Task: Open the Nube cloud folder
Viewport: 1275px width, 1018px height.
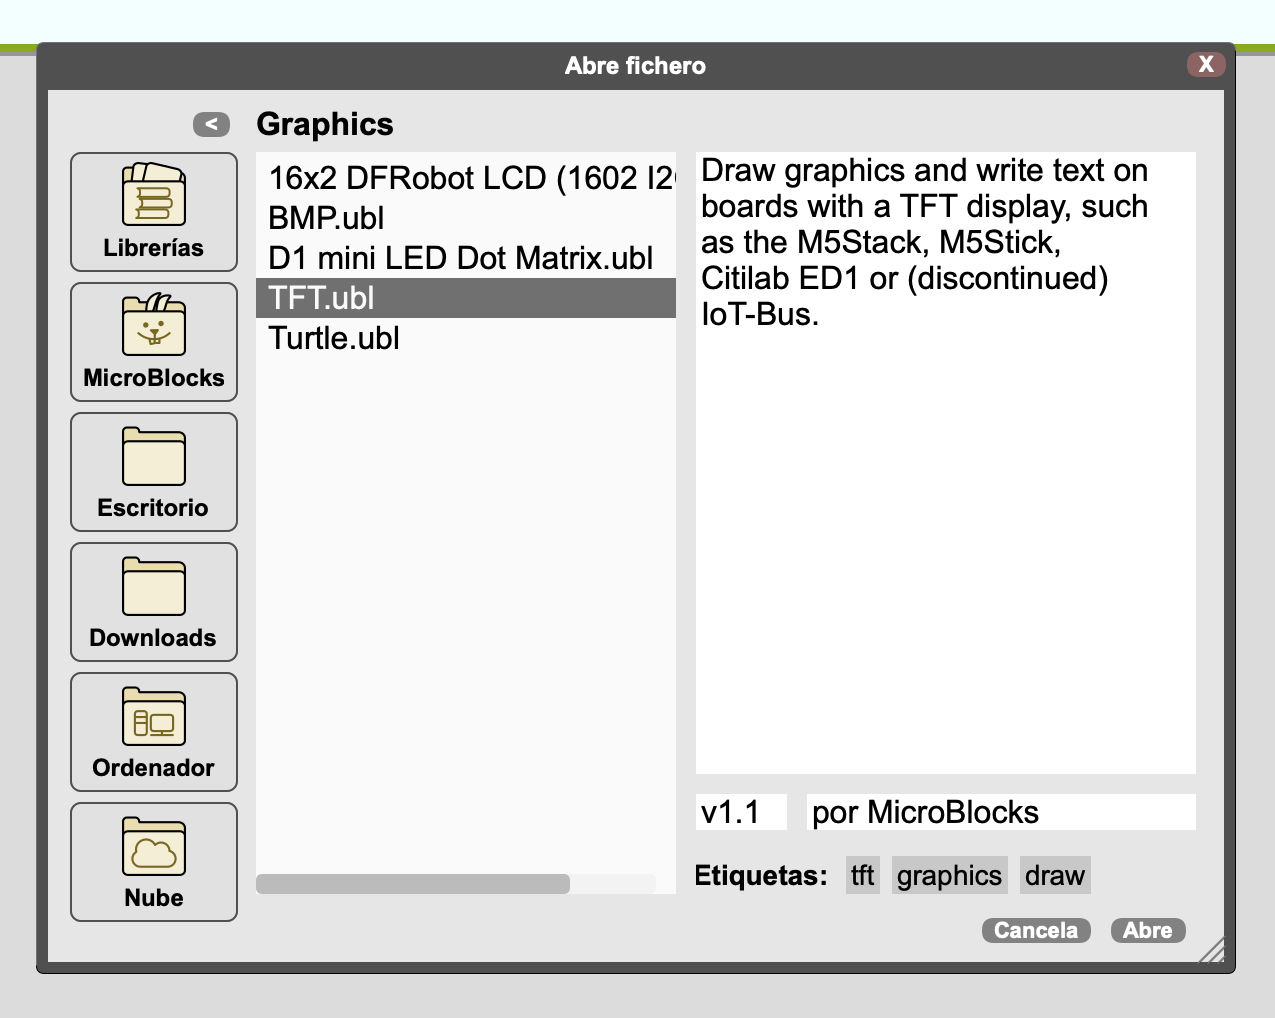Action: coord(154,861)
